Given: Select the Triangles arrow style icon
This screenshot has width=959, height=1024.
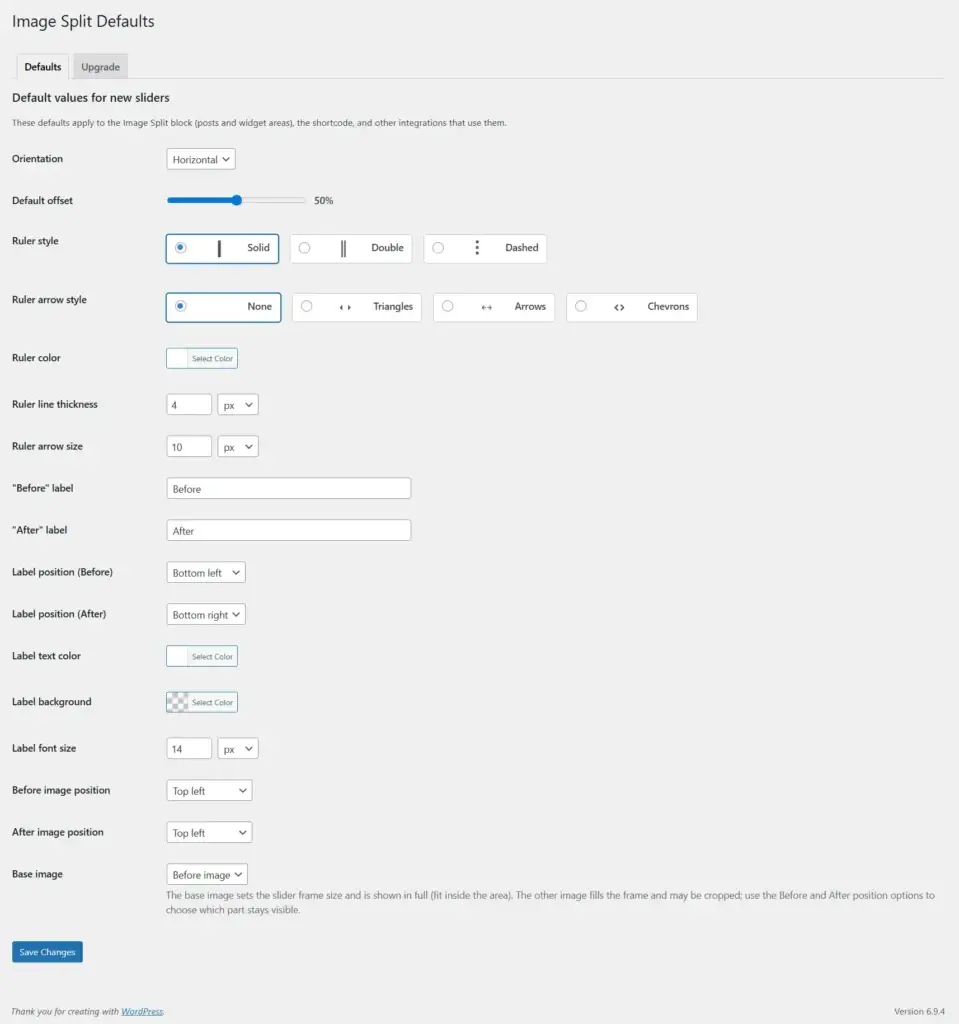Looking at the screenshot, I should 345,307.
